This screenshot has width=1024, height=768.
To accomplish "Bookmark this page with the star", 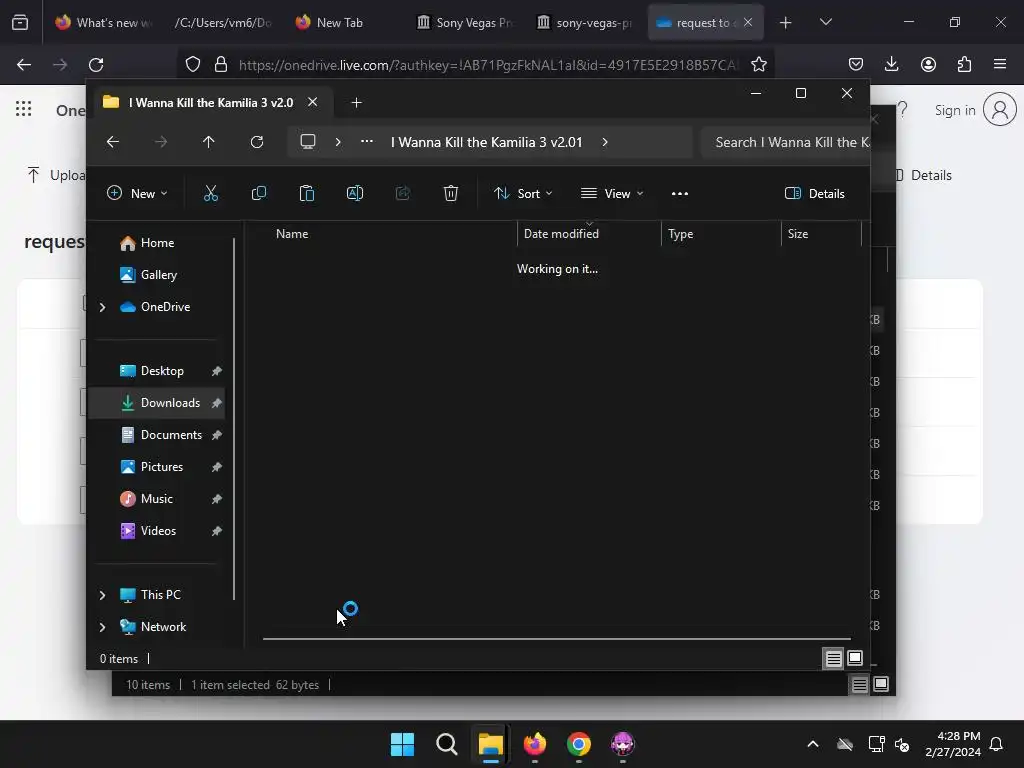I will pyautogui.click(x=759, y=65).
